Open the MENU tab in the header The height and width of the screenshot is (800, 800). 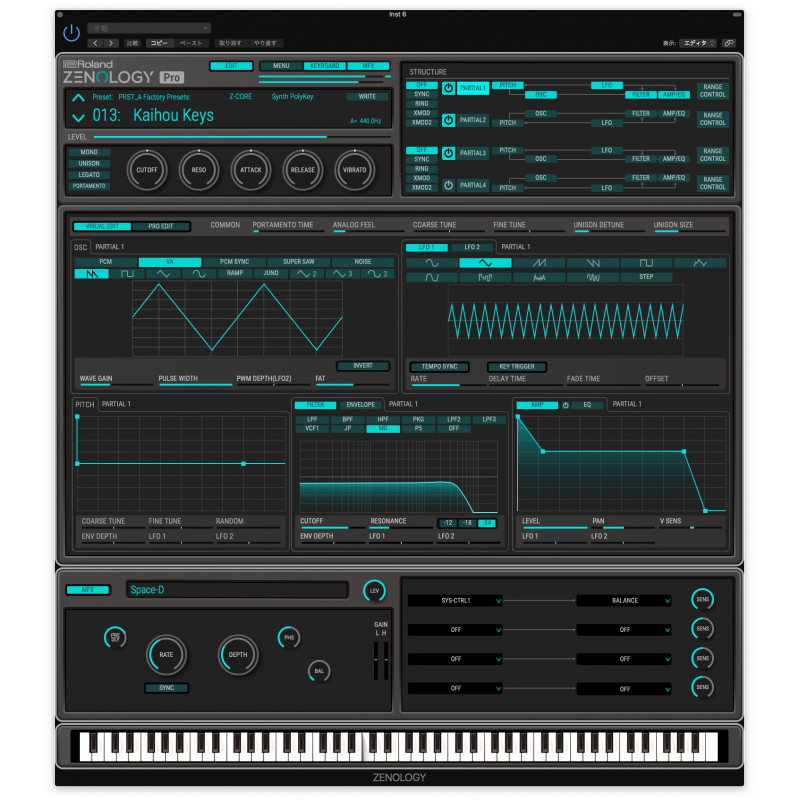point(281,66)
